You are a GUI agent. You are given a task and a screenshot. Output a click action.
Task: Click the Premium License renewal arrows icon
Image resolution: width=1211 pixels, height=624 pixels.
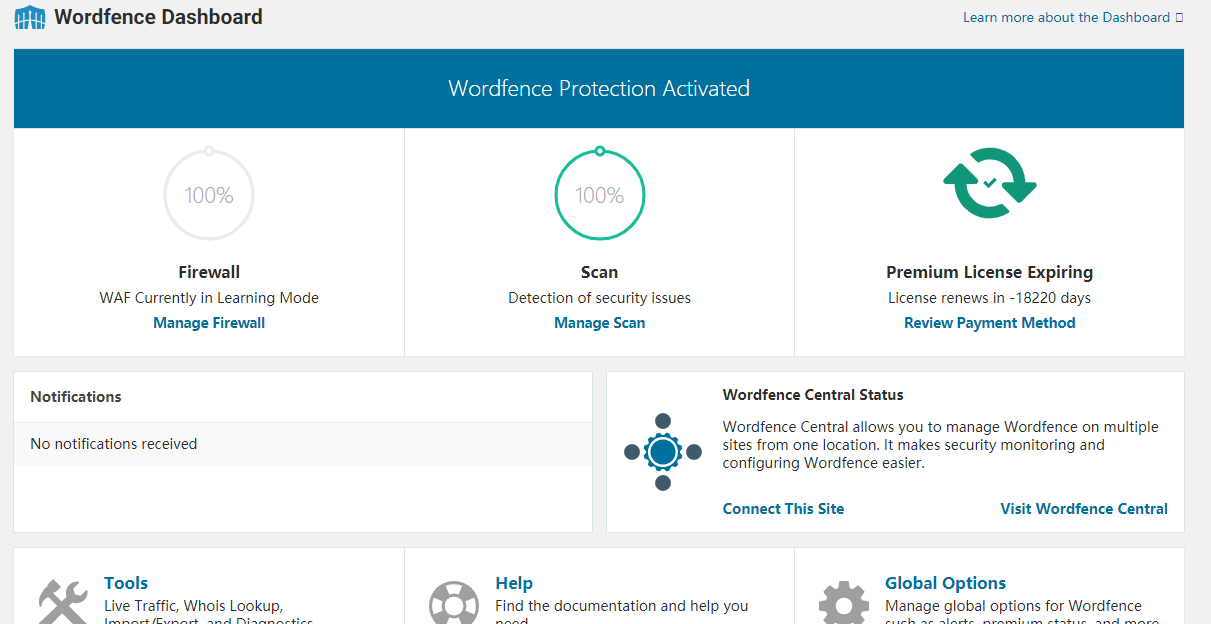tap(990, 183)
